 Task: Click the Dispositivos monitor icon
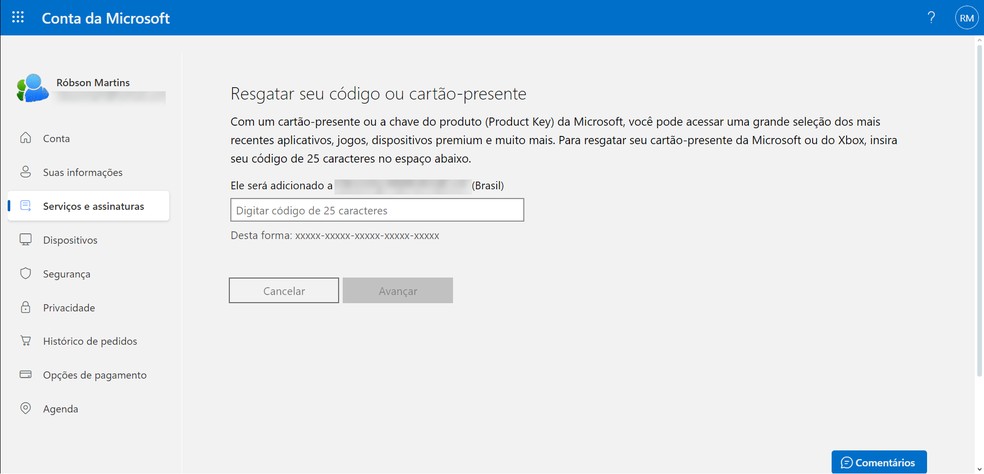pos(26,240)
